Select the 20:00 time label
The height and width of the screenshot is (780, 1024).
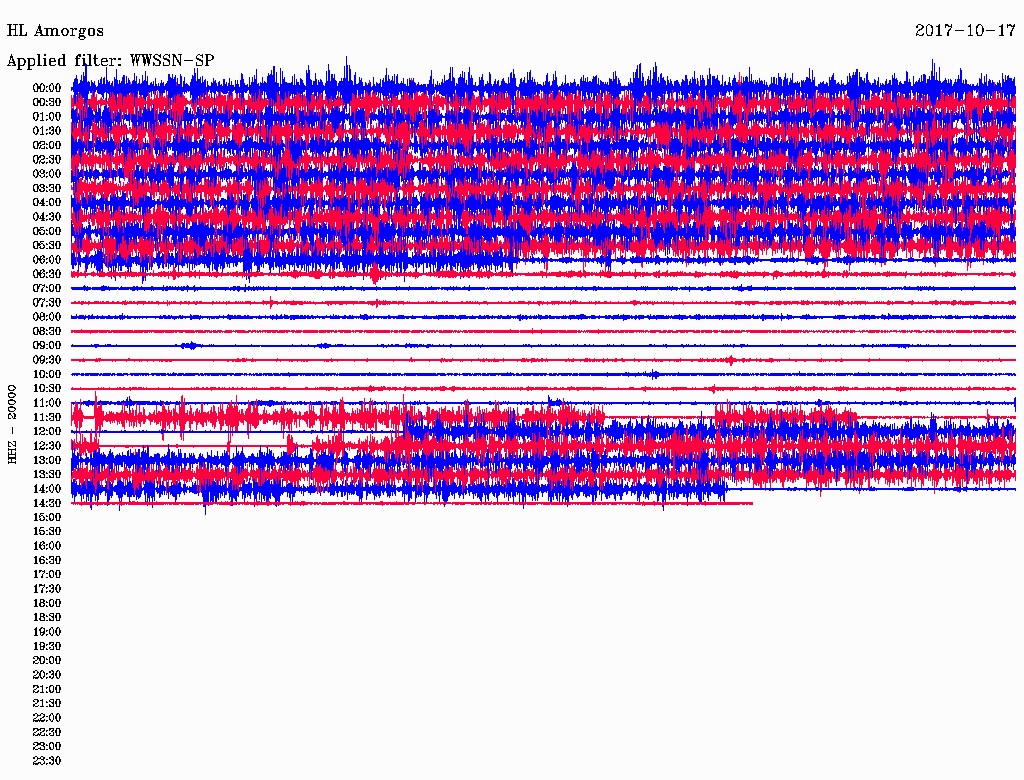[x=47, y=660]
